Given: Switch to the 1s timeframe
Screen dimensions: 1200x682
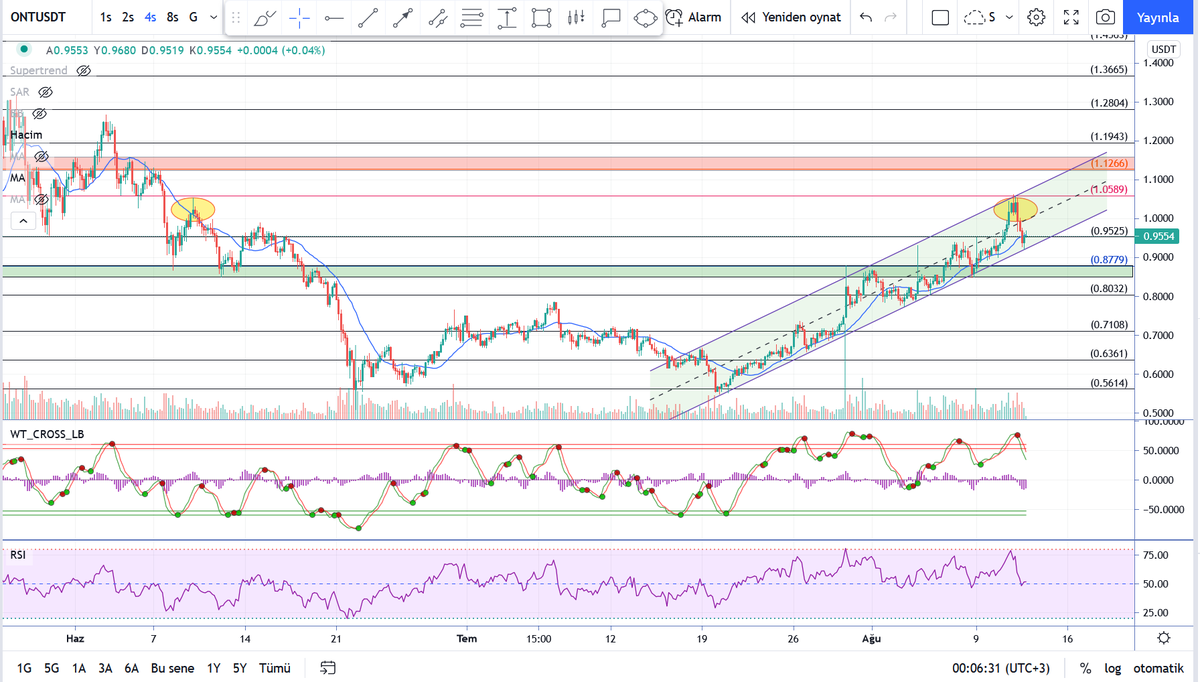Looking at the screenshot, I should (106, 17).
